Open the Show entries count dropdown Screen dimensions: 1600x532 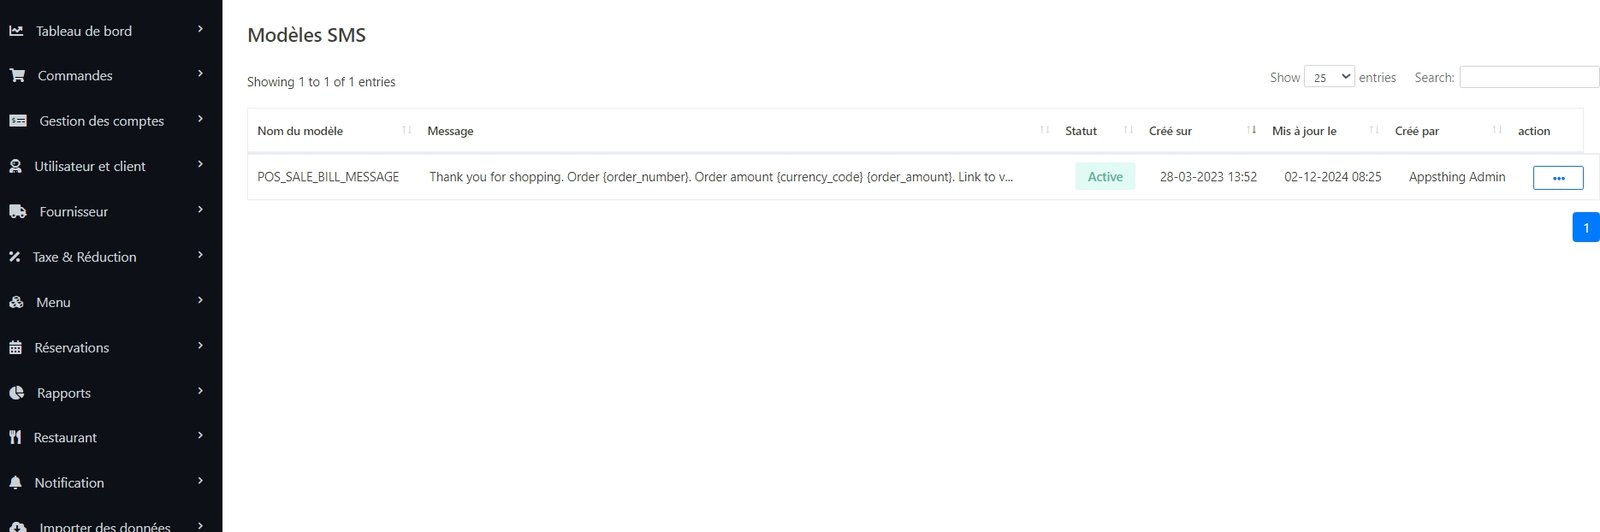pyautogui.click(x=1329, y=77)
